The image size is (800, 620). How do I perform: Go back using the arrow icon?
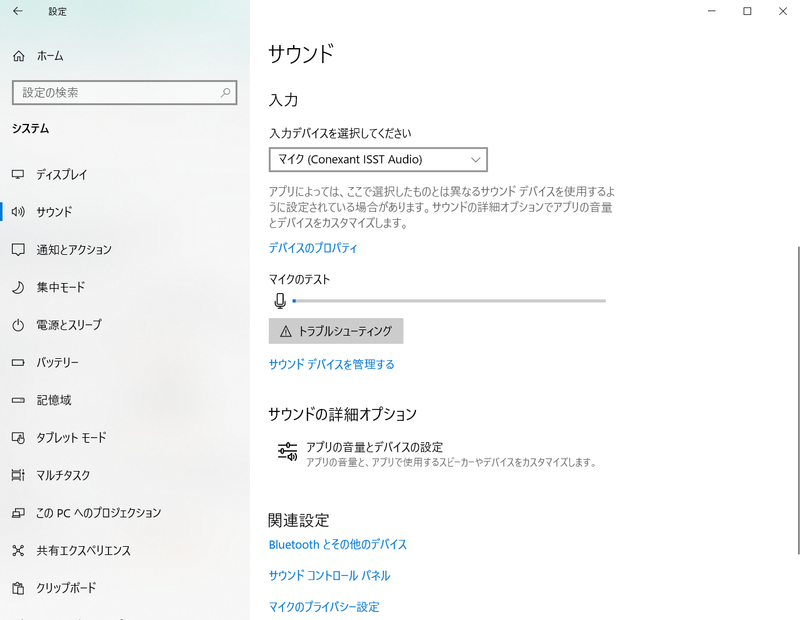point(18,11)
